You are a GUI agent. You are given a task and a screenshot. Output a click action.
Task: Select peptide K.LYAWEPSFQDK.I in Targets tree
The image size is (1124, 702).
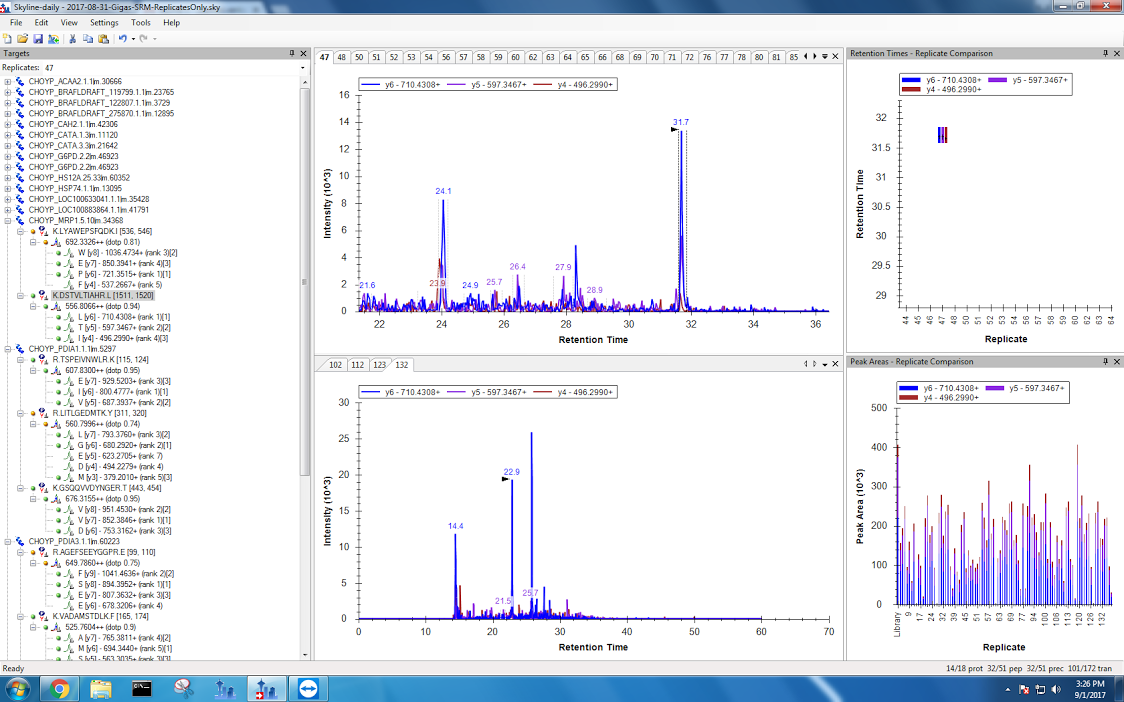[102, 231]
